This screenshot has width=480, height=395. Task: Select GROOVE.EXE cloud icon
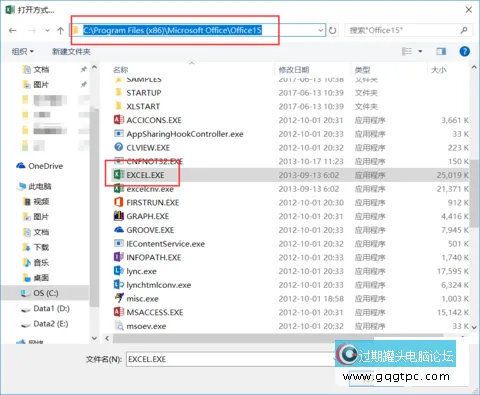(119, 229)
